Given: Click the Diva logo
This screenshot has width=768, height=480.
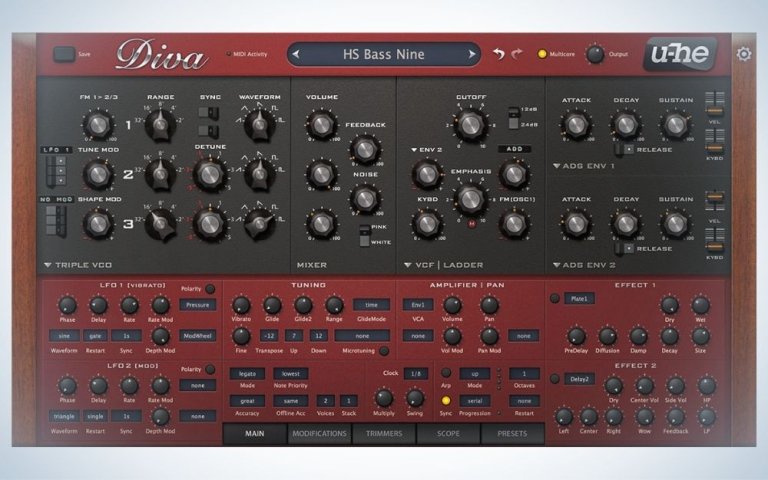Looking at the screenshot, I should click(160, 55).
